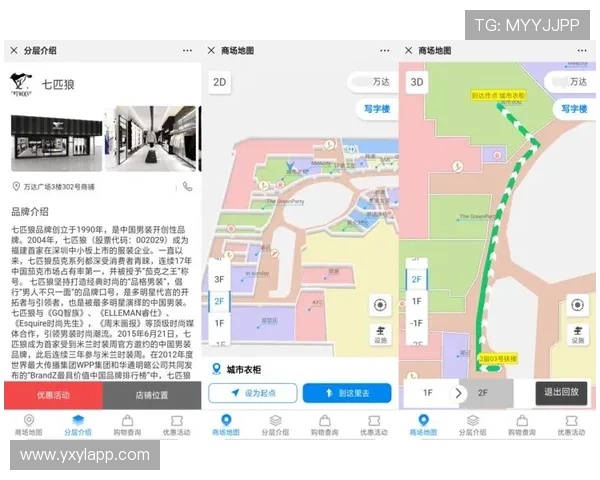Toggle the 2D view button on the map
This screenshot has height=480, width=600.
[220, 82]
